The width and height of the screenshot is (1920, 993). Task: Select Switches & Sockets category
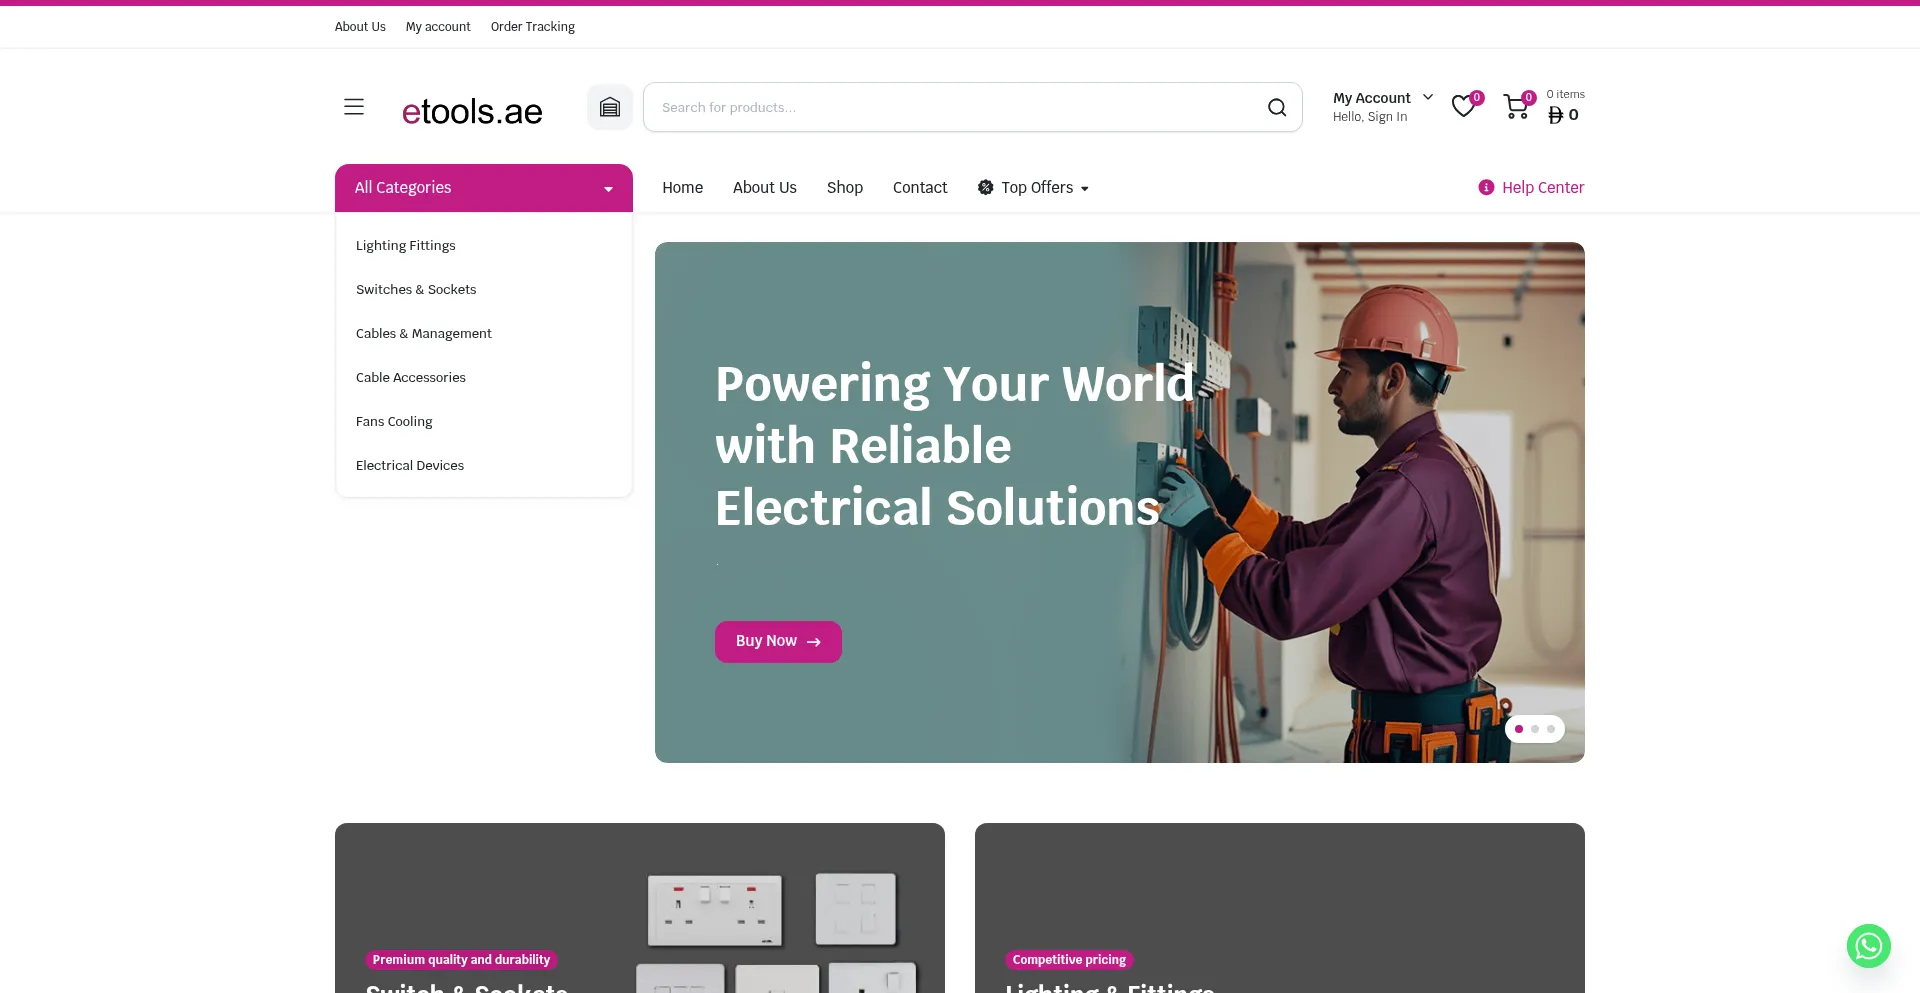click(416, 289)
